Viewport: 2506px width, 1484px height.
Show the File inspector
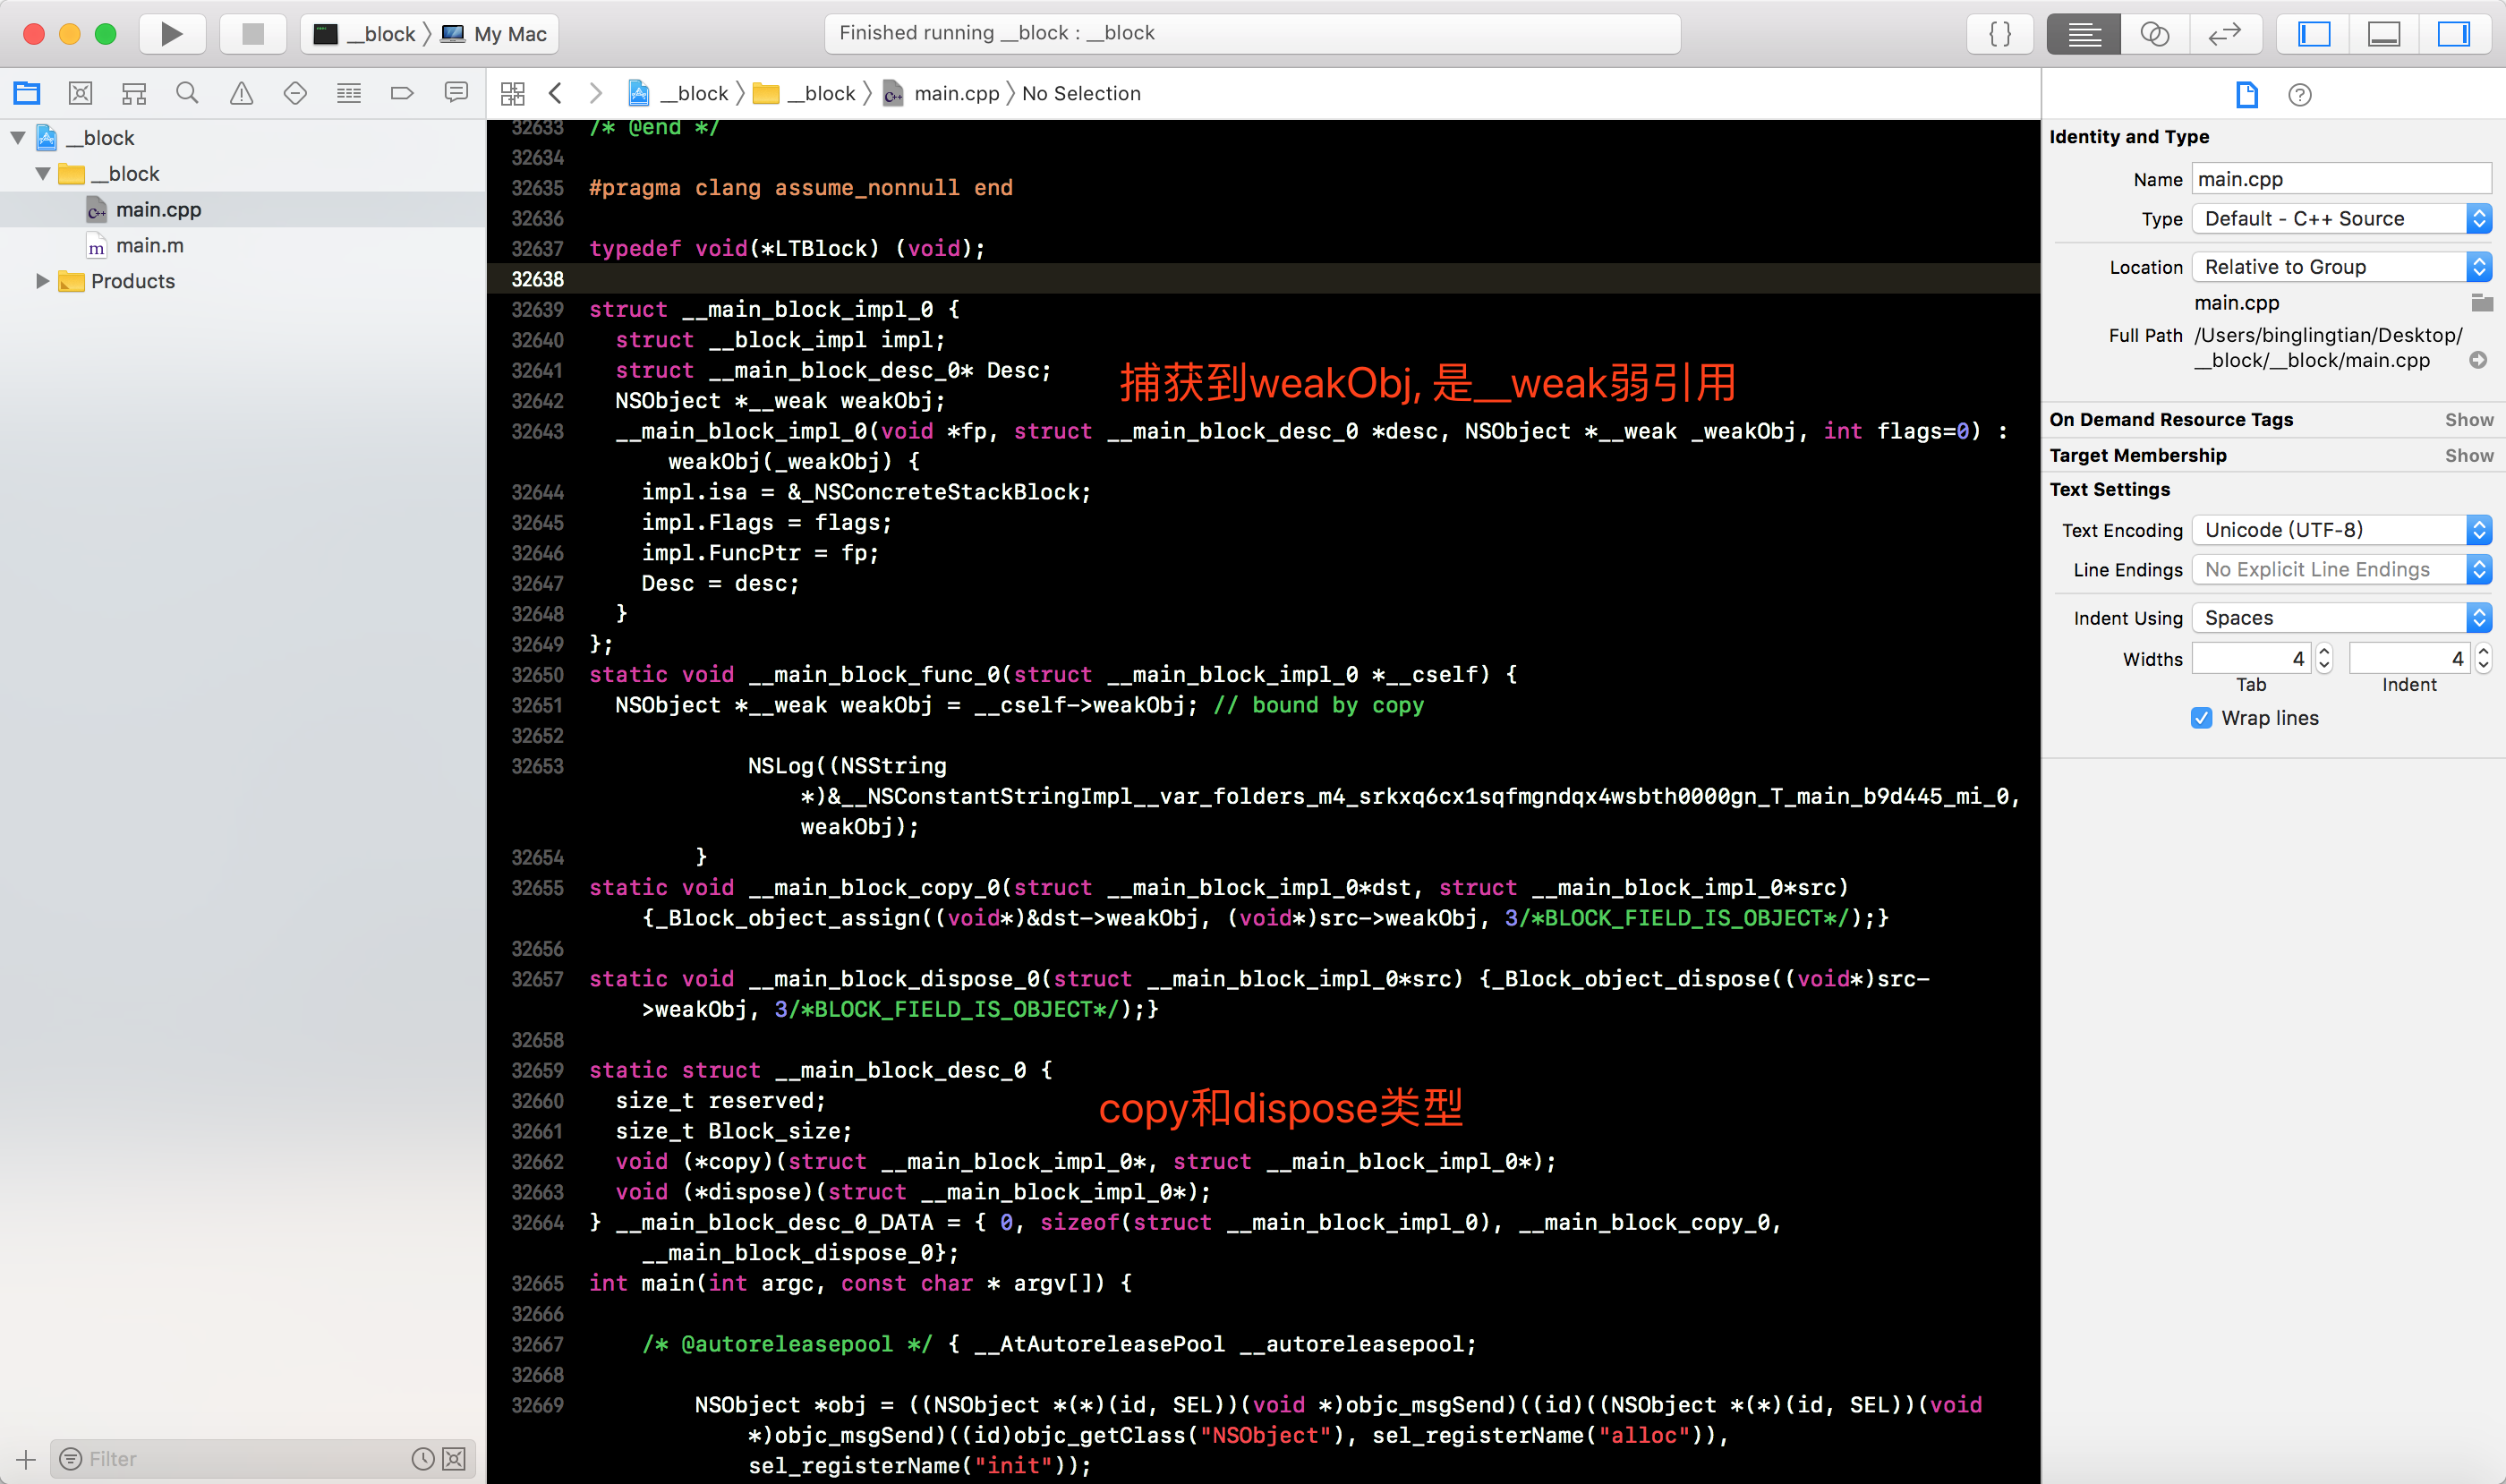2247,94
